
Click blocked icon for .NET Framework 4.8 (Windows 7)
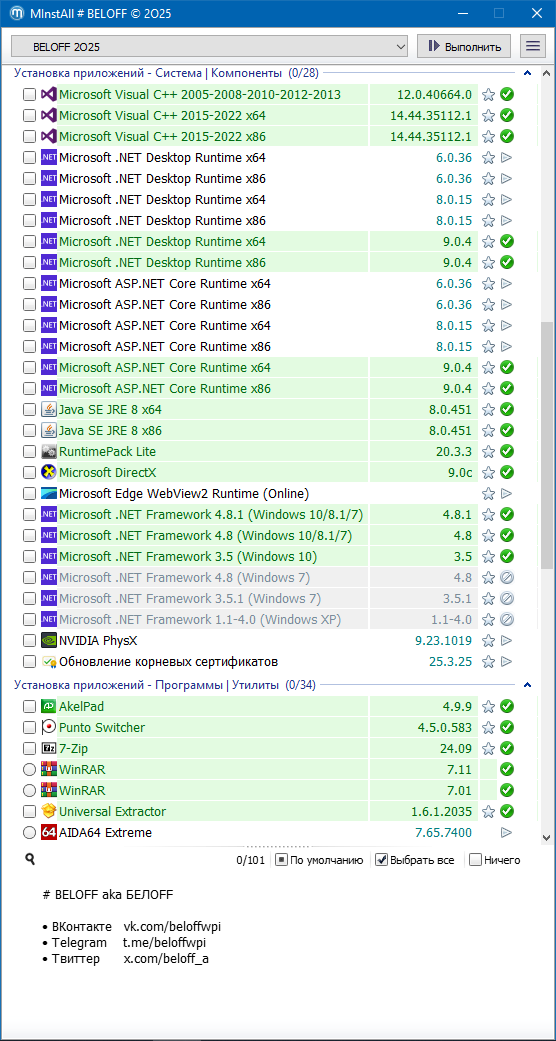pos(507,578)
